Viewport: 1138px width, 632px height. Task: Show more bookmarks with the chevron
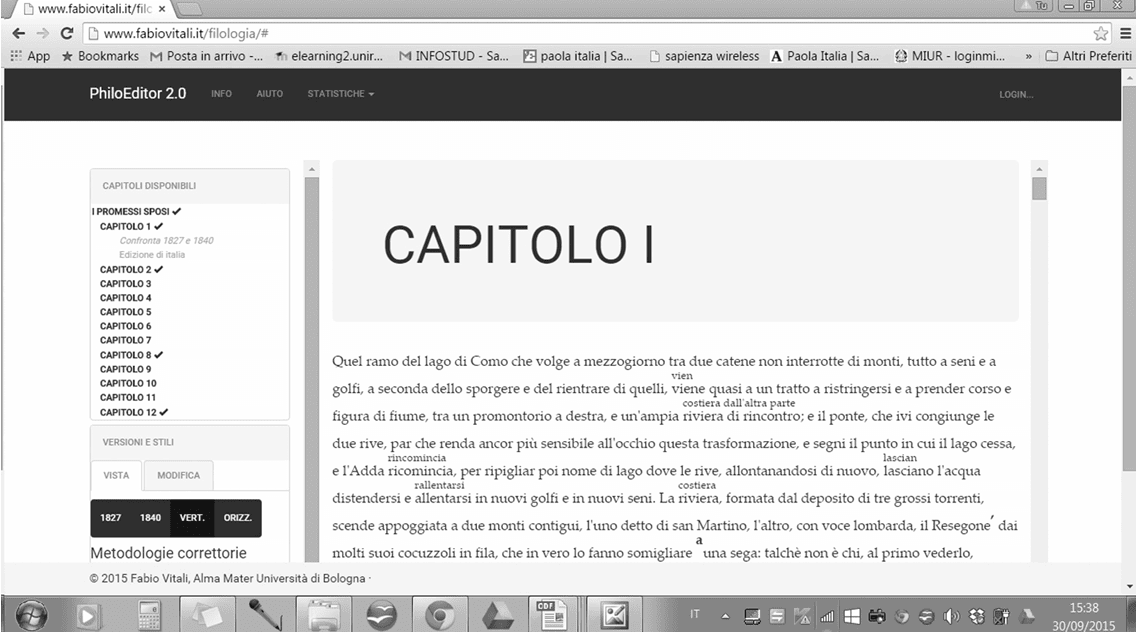coord(1028,56)
